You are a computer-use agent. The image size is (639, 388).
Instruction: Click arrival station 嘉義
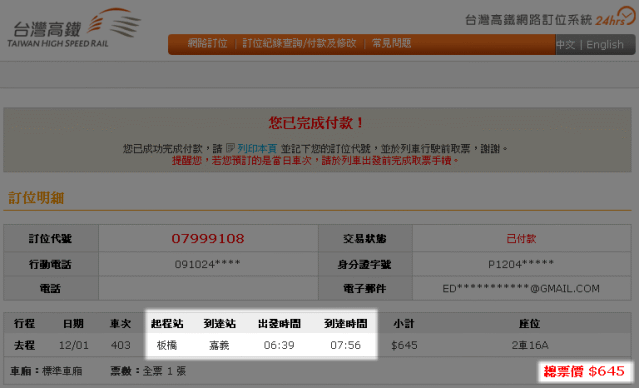(x=219, y=345)
